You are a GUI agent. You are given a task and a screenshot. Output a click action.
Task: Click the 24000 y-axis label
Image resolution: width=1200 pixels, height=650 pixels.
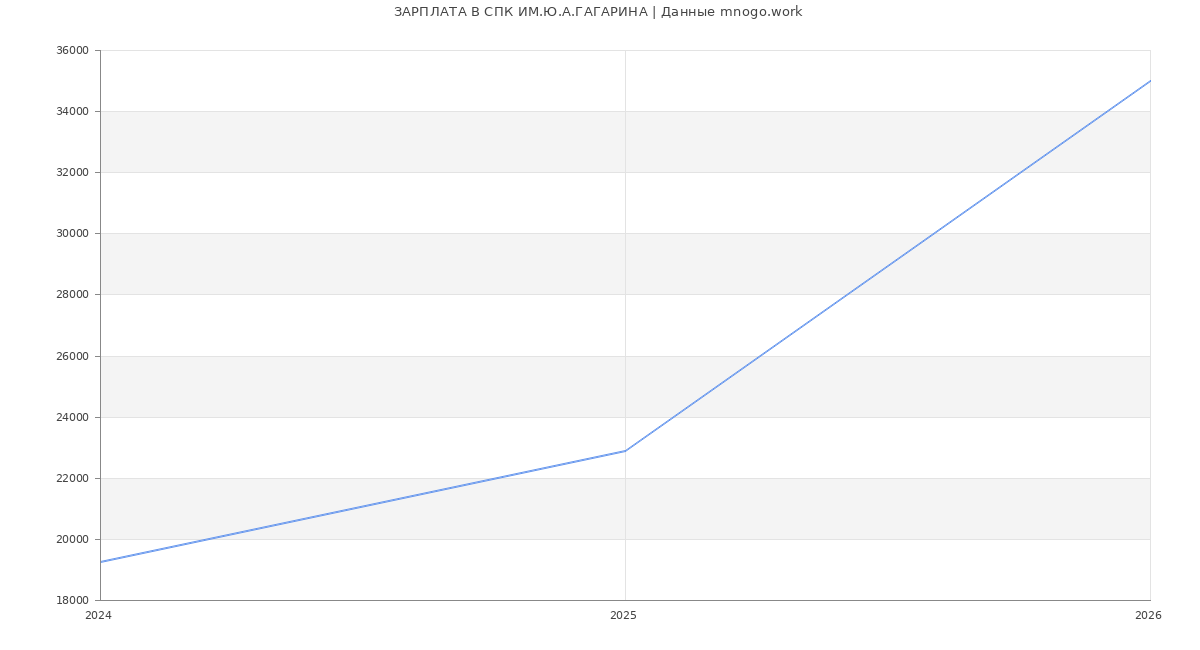tap(72, 418)
